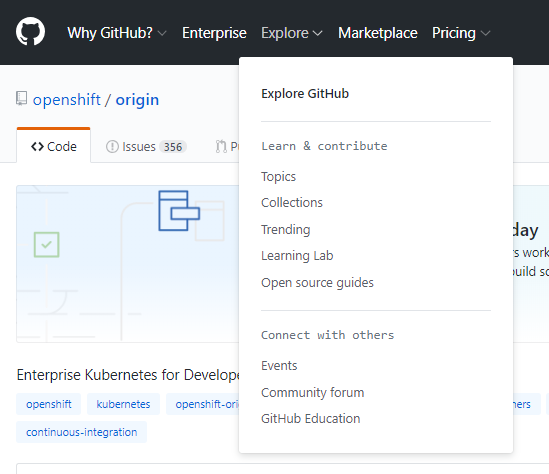Open Community forum menu entry
Screen dimensions: 549x474
(313, 392)
